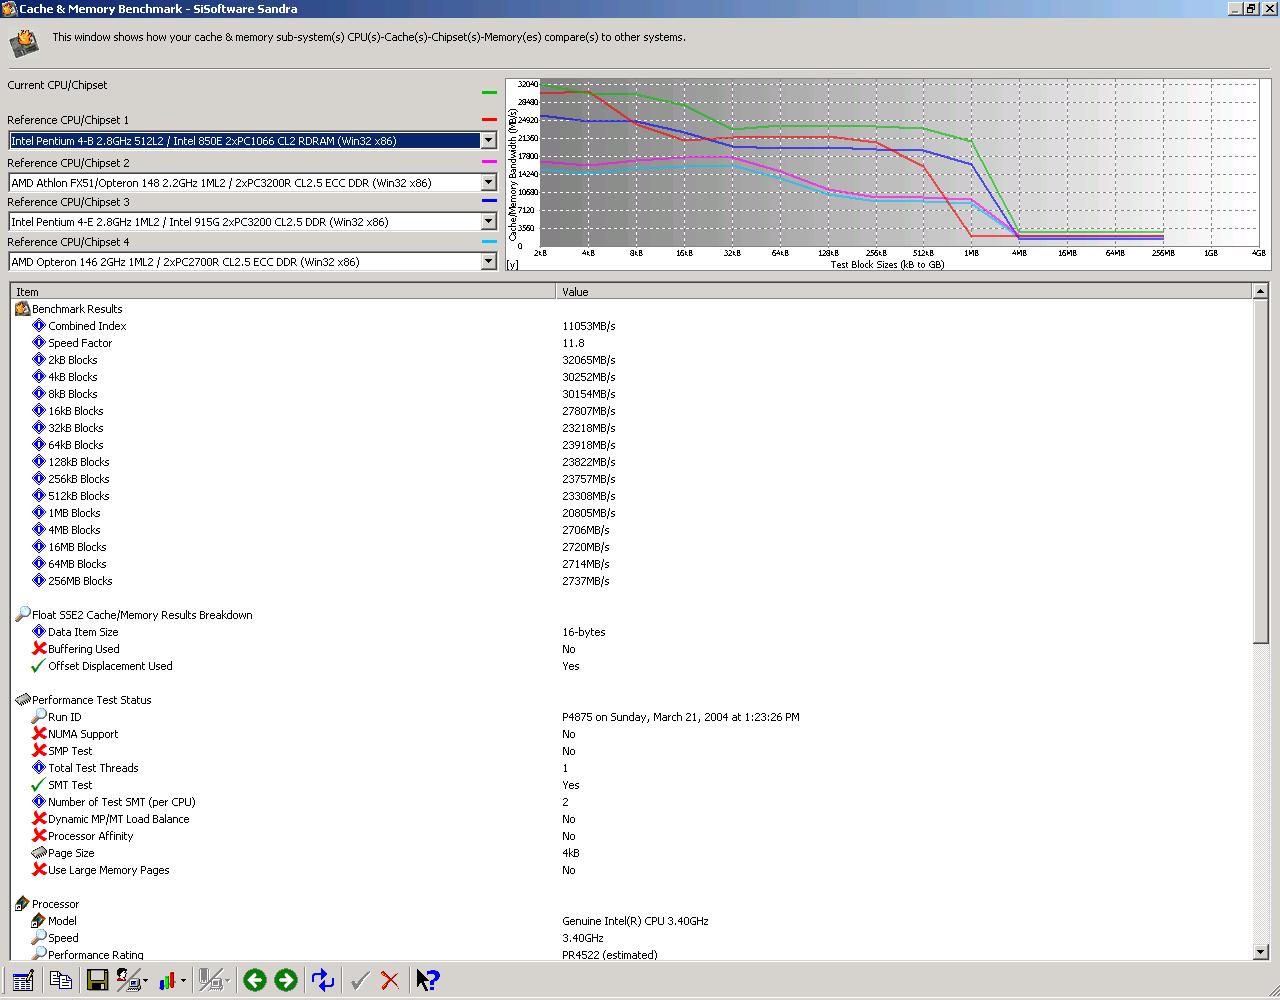Open Reference CPU/Chipset 4 dropdown arrow
This screenshot has width=1280, height=1000.
pyautogui.click(x=488, y=262)
